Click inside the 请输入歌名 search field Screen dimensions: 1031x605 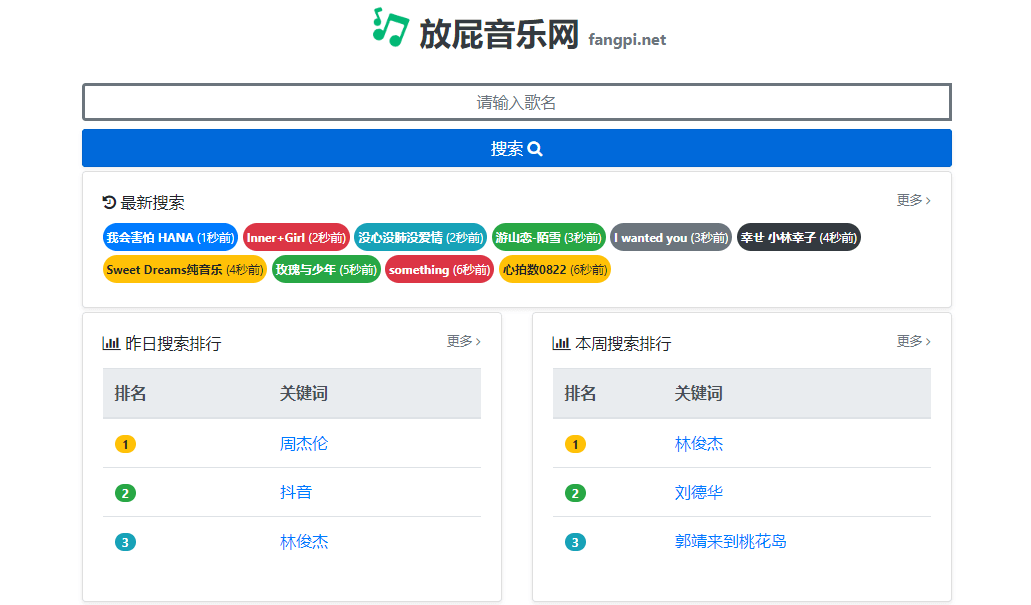[515, 102]
